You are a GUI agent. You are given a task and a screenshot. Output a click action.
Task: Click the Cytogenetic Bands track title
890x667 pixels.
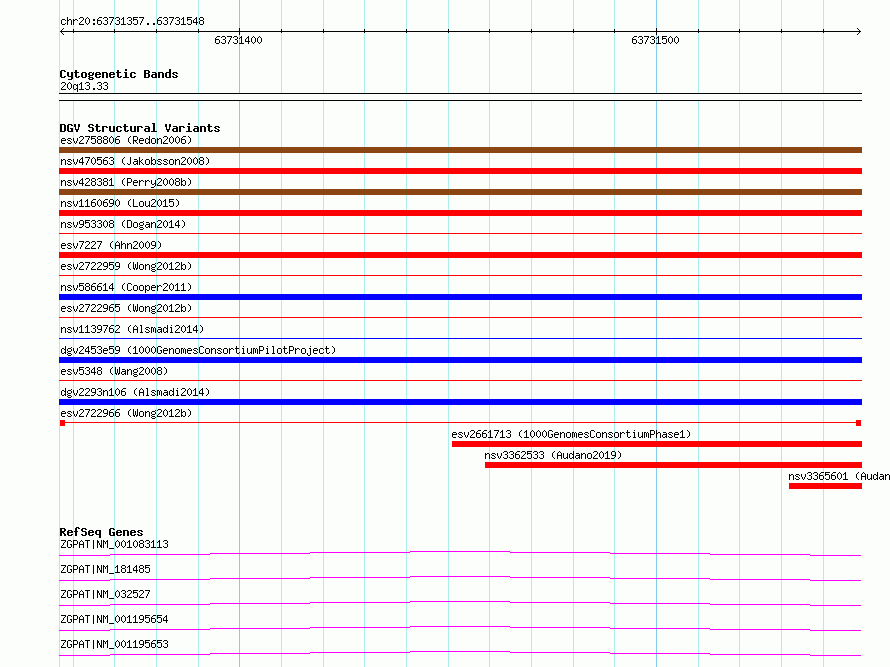tap(119, 74)
